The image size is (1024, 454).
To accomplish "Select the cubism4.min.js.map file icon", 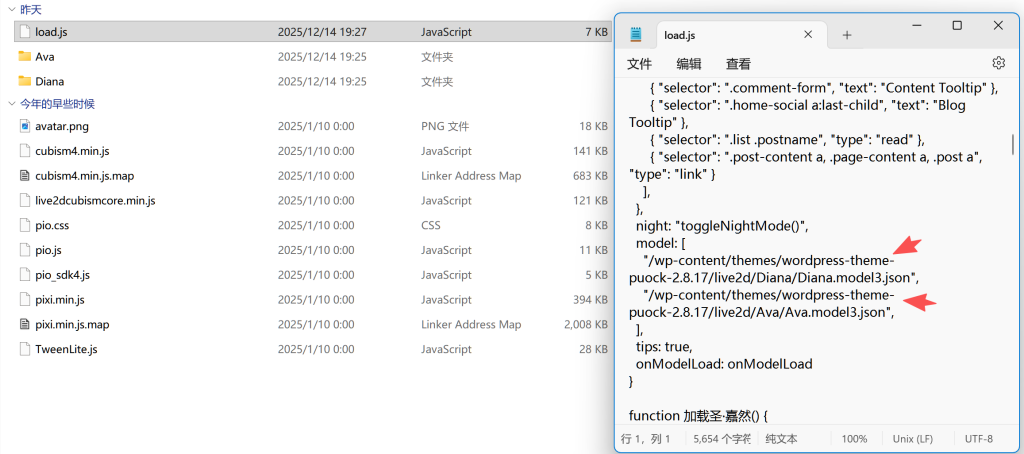I will click(25, 175).
